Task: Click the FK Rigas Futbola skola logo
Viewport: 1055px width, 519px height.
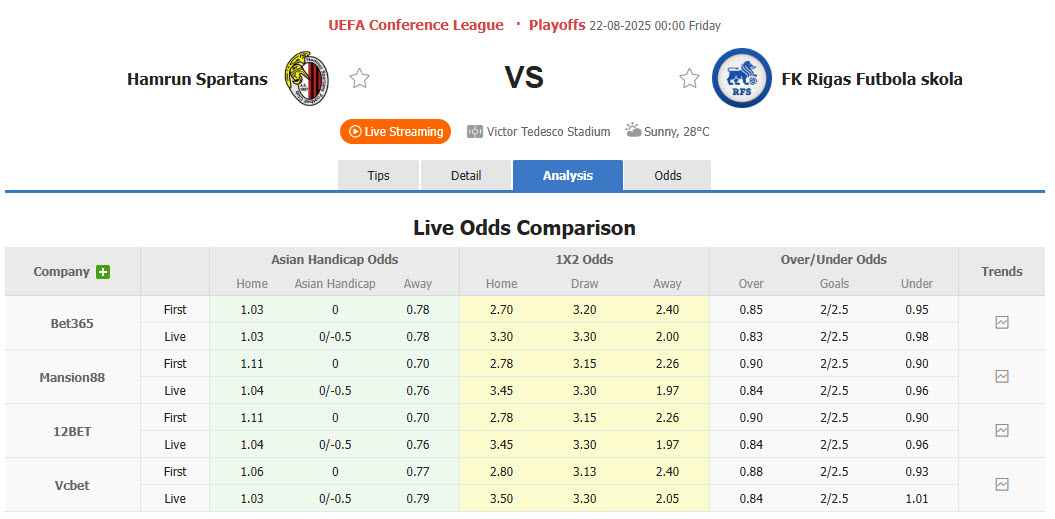Action: click(x=742, y=79)
